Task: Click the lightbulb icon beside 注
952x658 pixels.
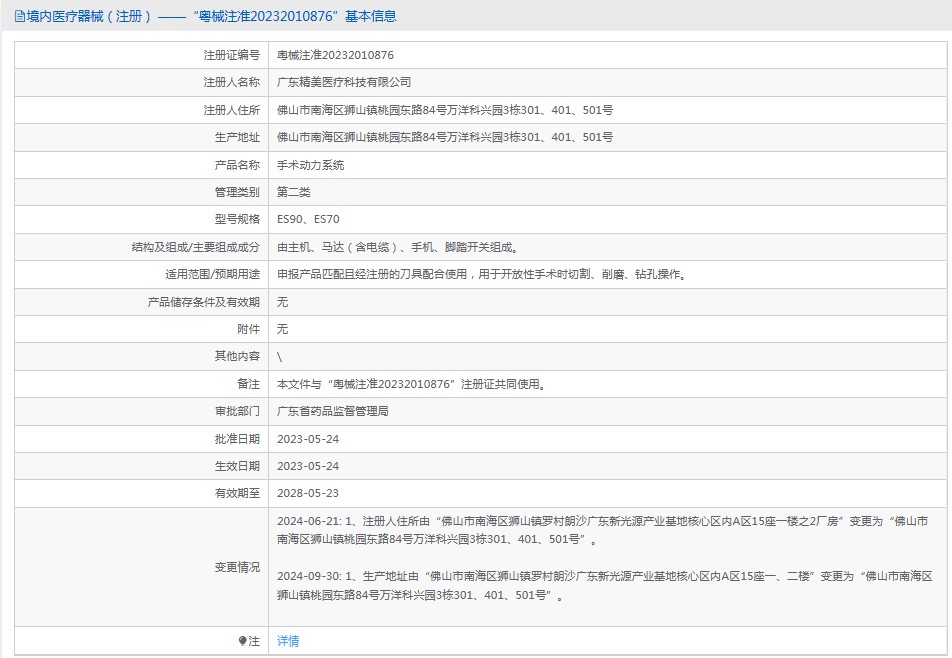Action: pos(243,641)
